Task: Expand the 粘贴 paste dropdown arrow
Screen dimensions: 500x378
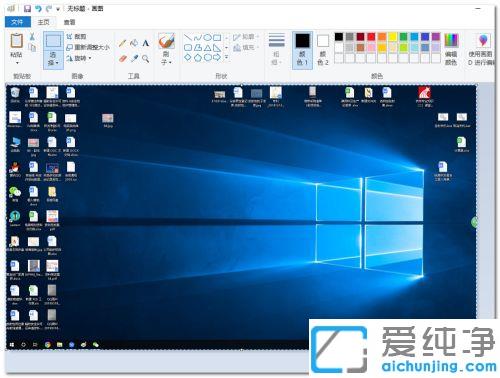Action: pos(17,63)
